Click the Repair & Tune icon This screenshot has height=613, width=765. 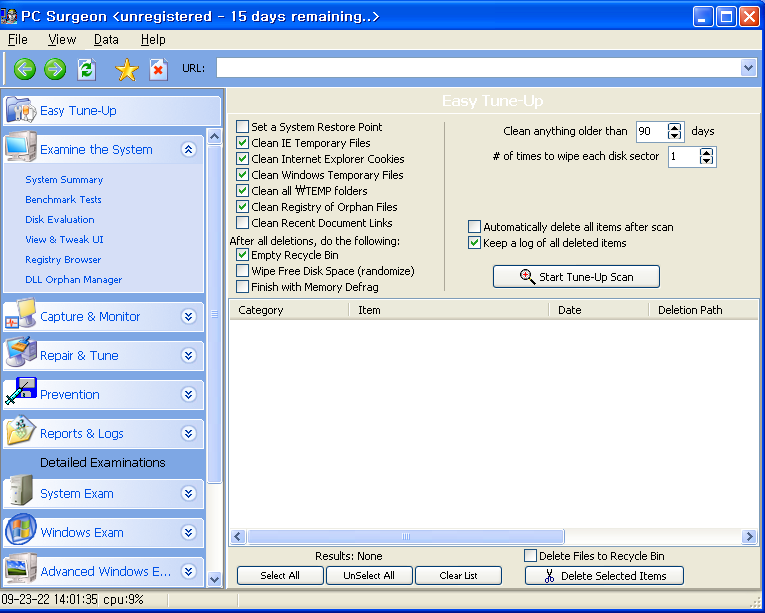[20, 352]
